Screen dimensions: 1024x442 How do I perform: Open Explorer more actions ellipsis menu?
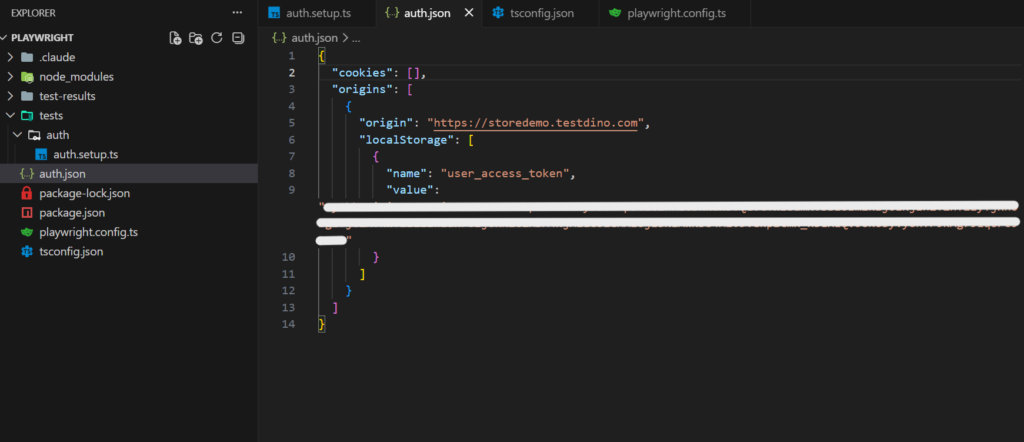pos(236,13)
